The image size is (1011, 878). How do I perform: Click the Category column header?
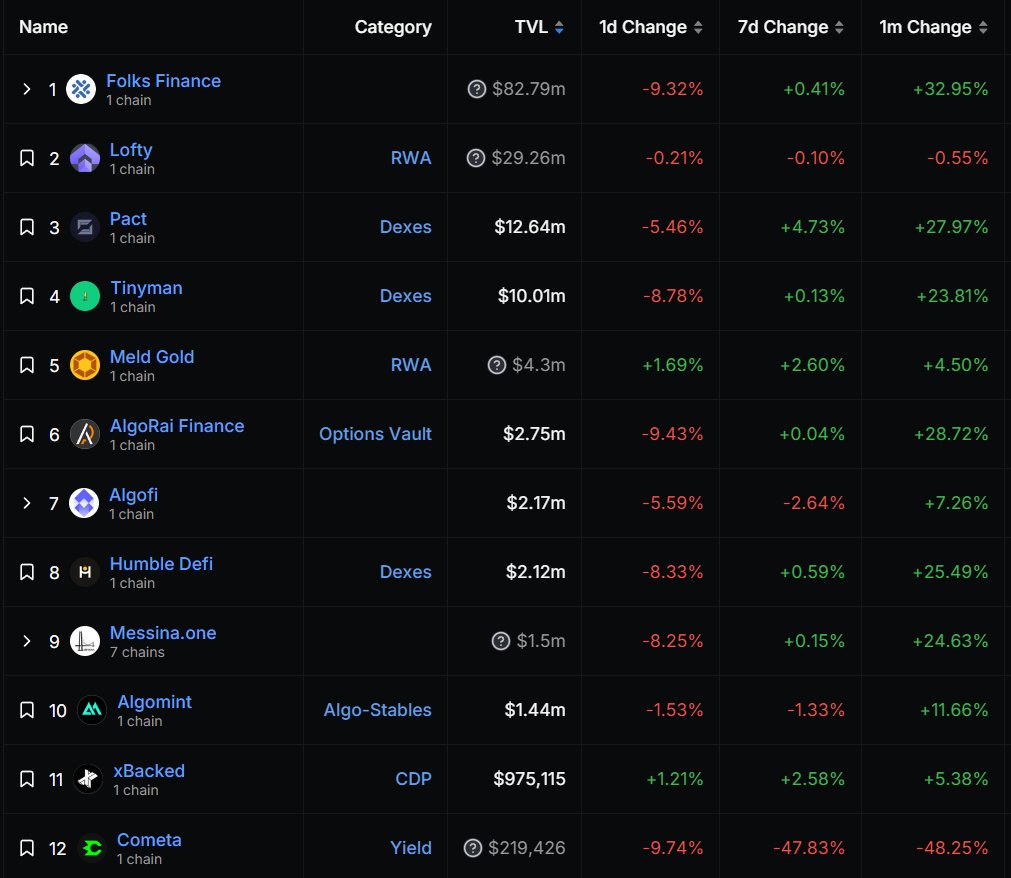(393, 27)
